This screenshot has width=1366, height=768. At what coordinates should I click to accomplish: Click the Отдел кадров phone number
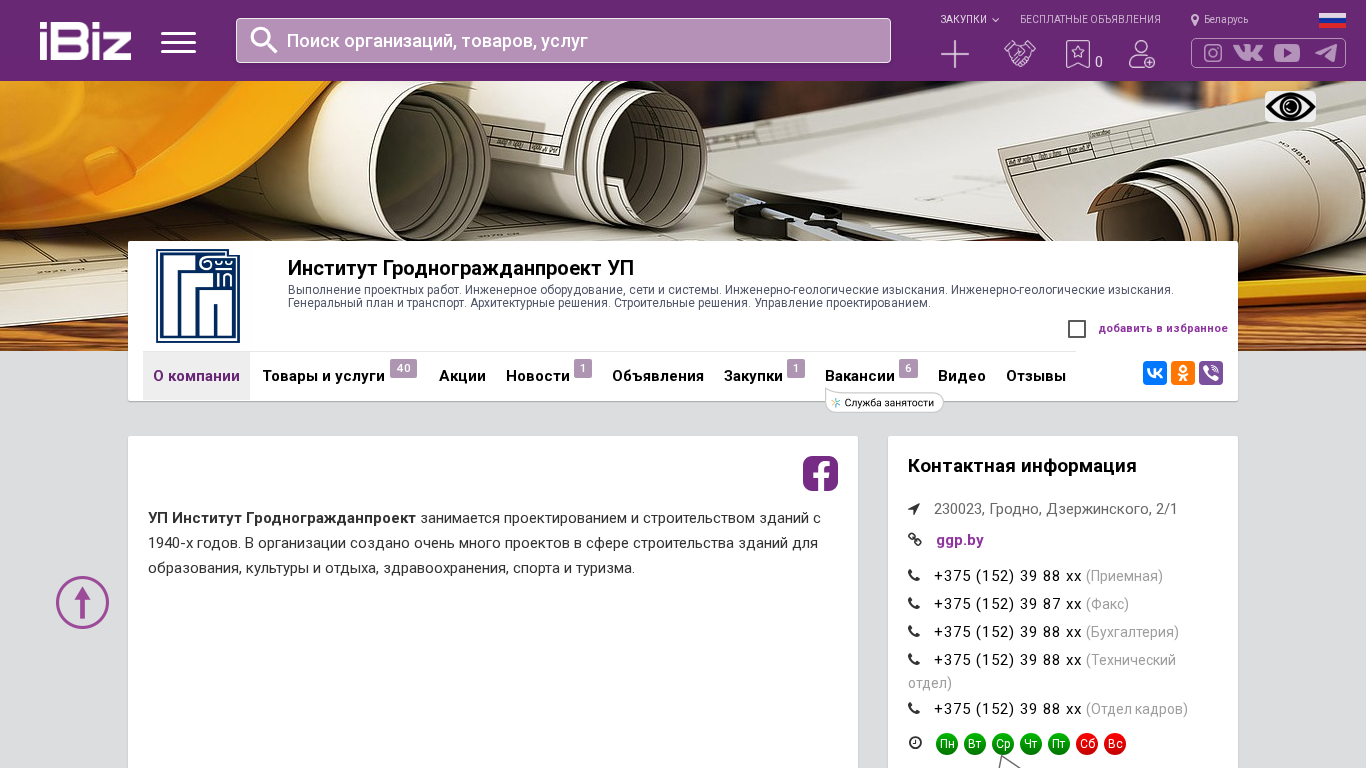pyautogui.click(x=1008, y=709)
